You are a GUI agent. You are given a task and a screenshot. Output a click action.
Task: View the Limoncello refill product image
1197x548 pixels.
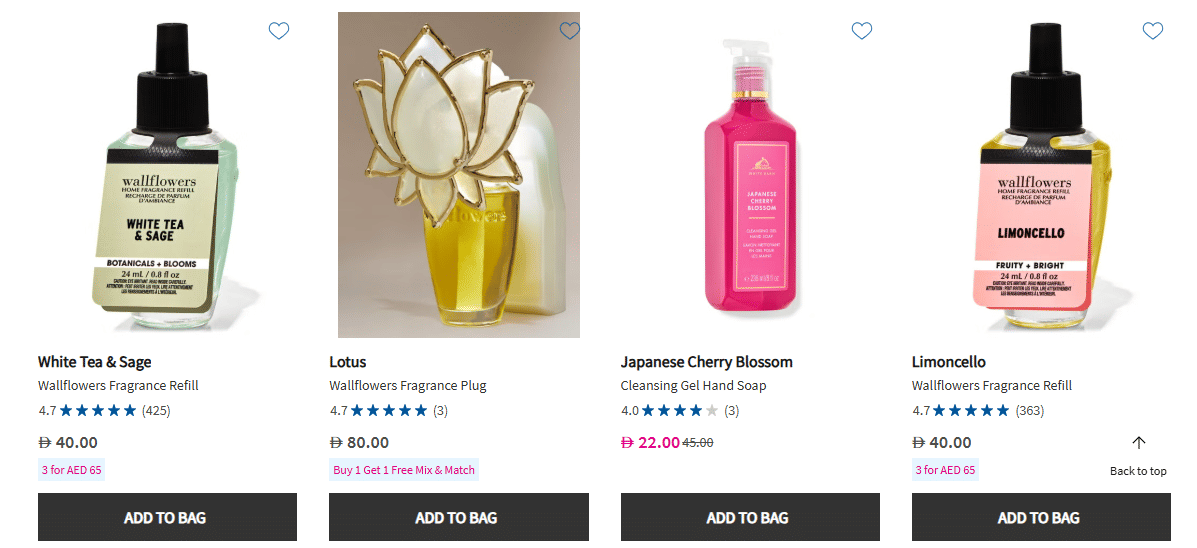point(1040,180)
